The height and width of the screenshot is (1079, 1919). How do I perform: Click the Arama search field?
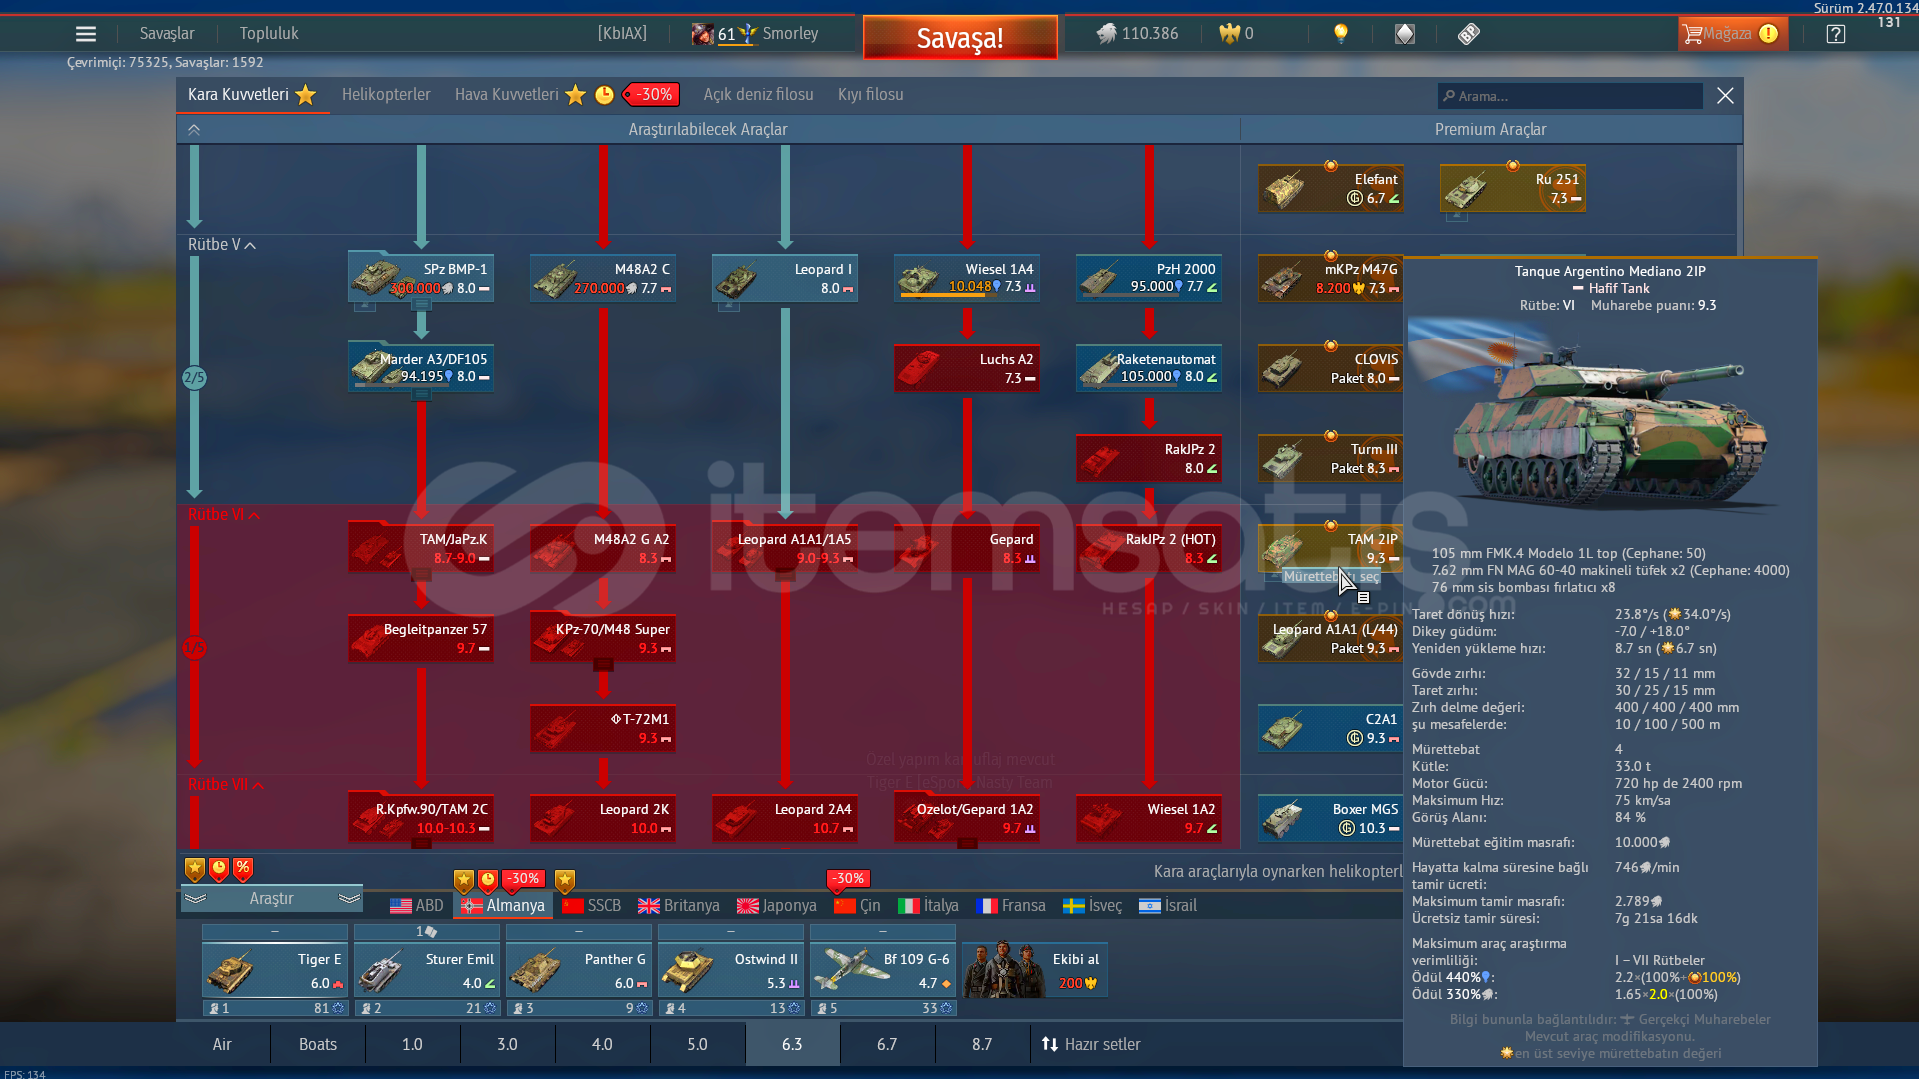tap(1570, 96)
